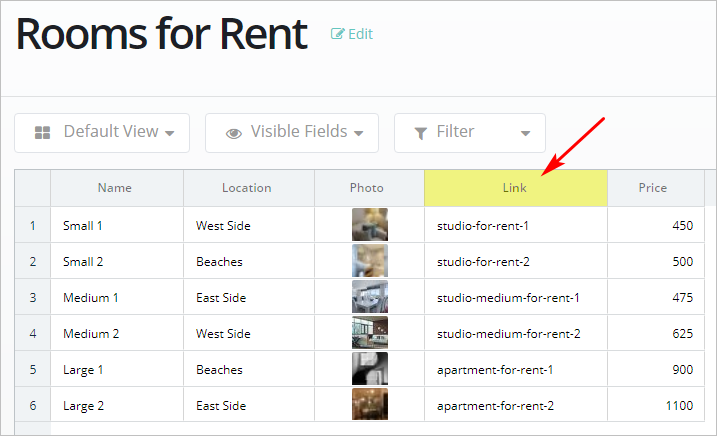Screen dimensions: 717x436
Task: Click the funnel filter icon
Action: [421, 132]
